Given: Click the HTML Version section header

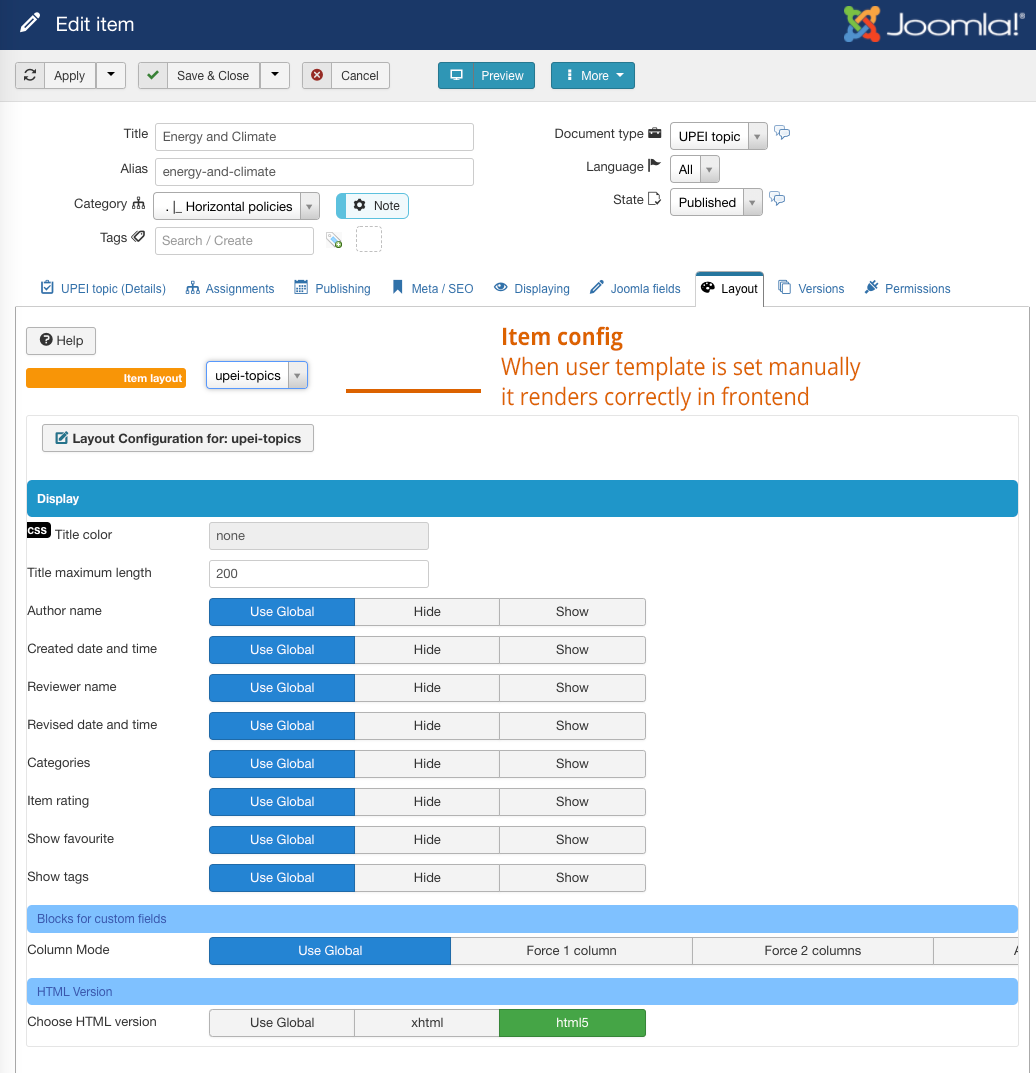Looking at the screenshot, I should pos(522,992).
